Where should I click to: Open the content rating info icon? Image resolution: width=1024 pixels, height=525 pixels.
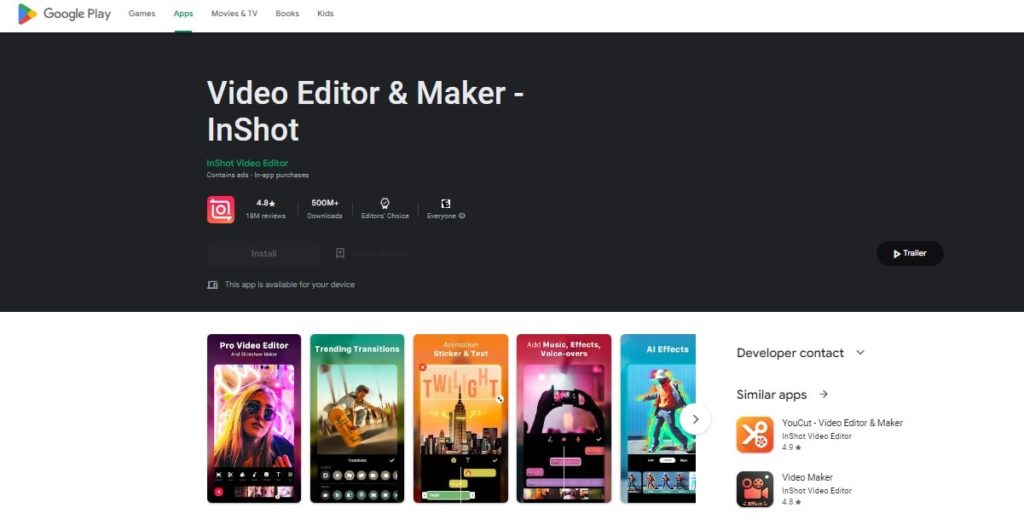(x=462, y=215)
